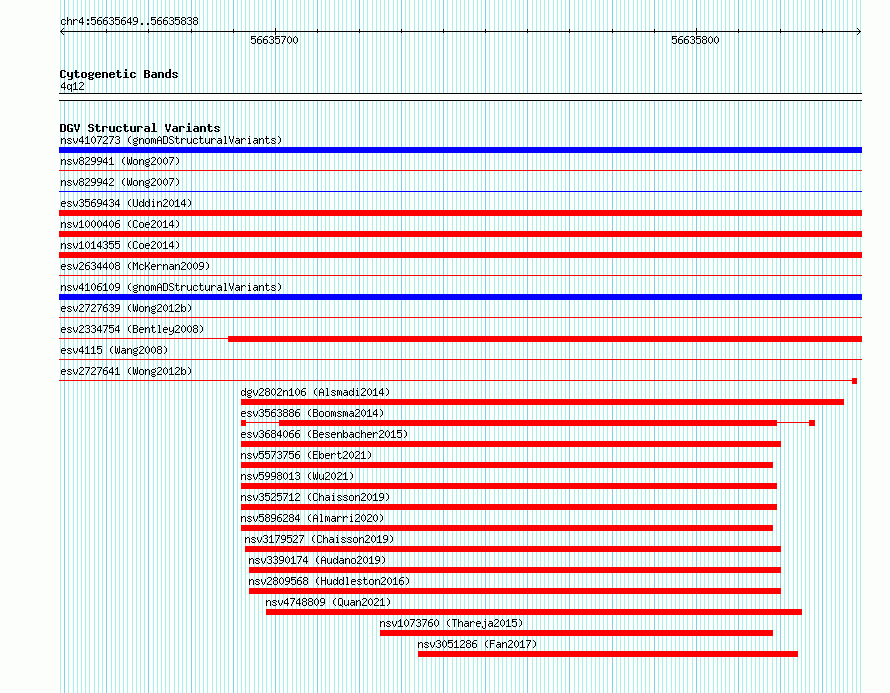
Task: Click the small red esv2727641 end block
Action: [x=854, y=381]
